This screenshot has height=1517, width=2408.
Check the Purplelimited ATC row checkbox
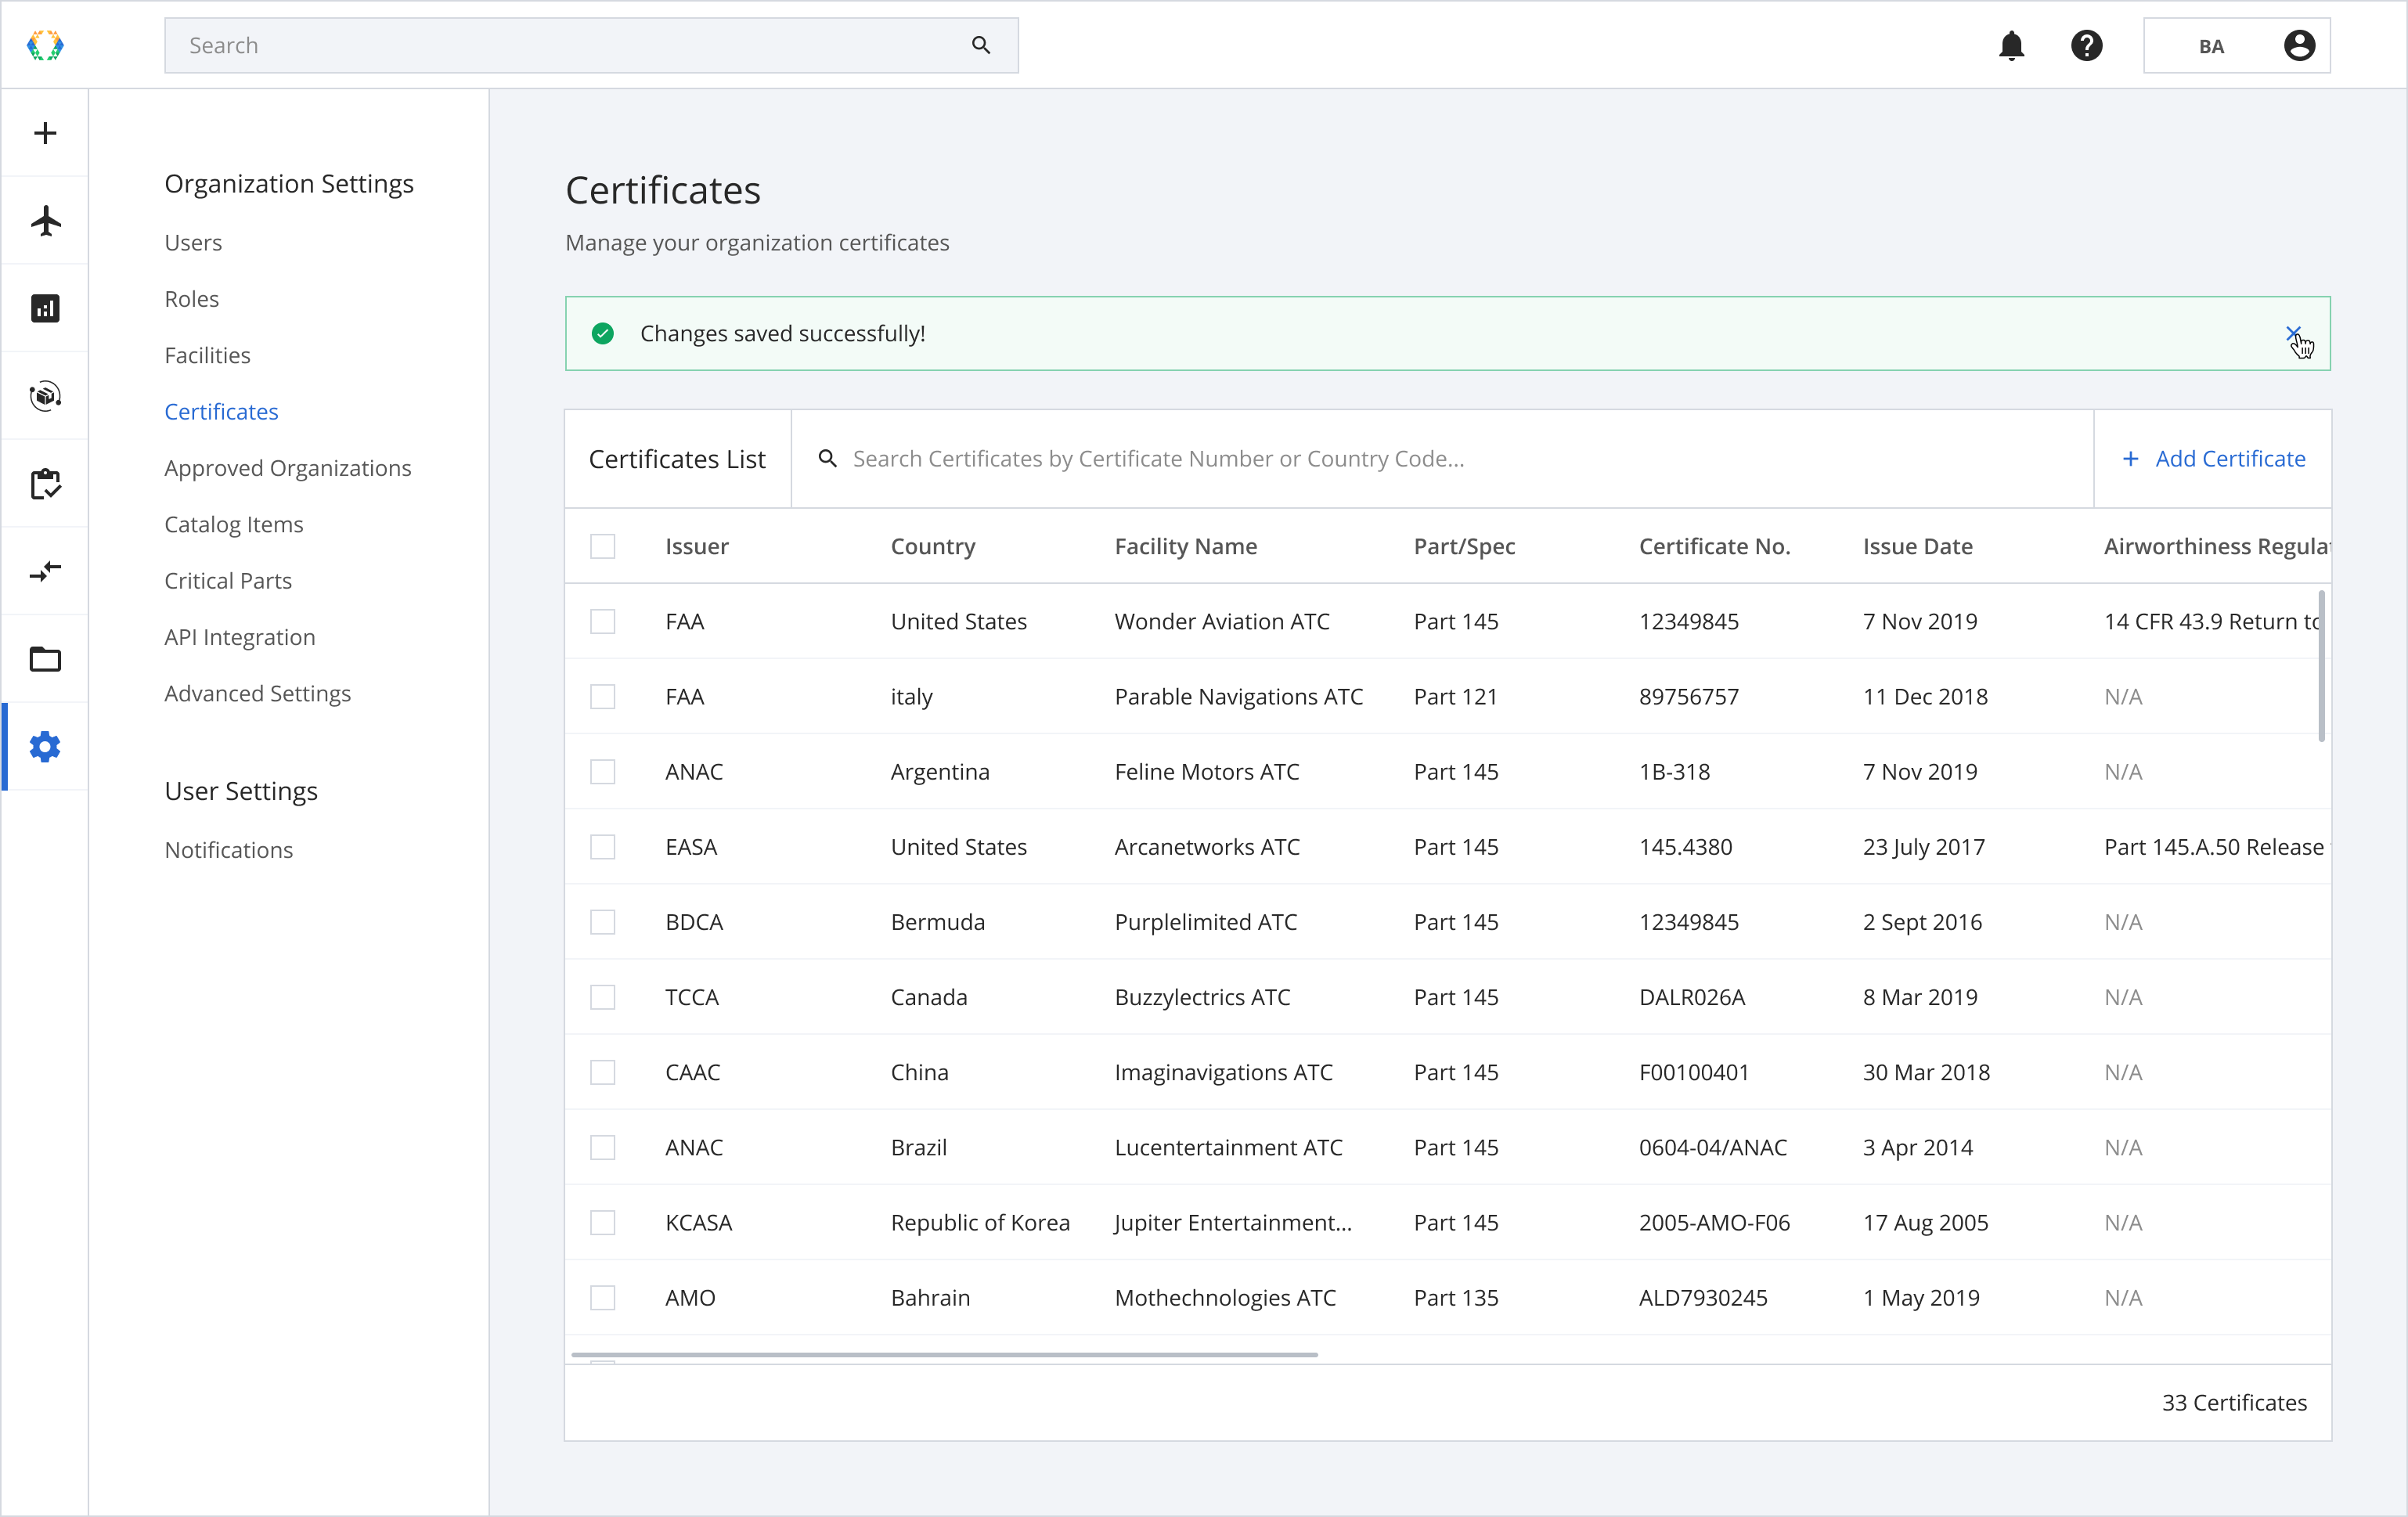[x=603, y=922]
